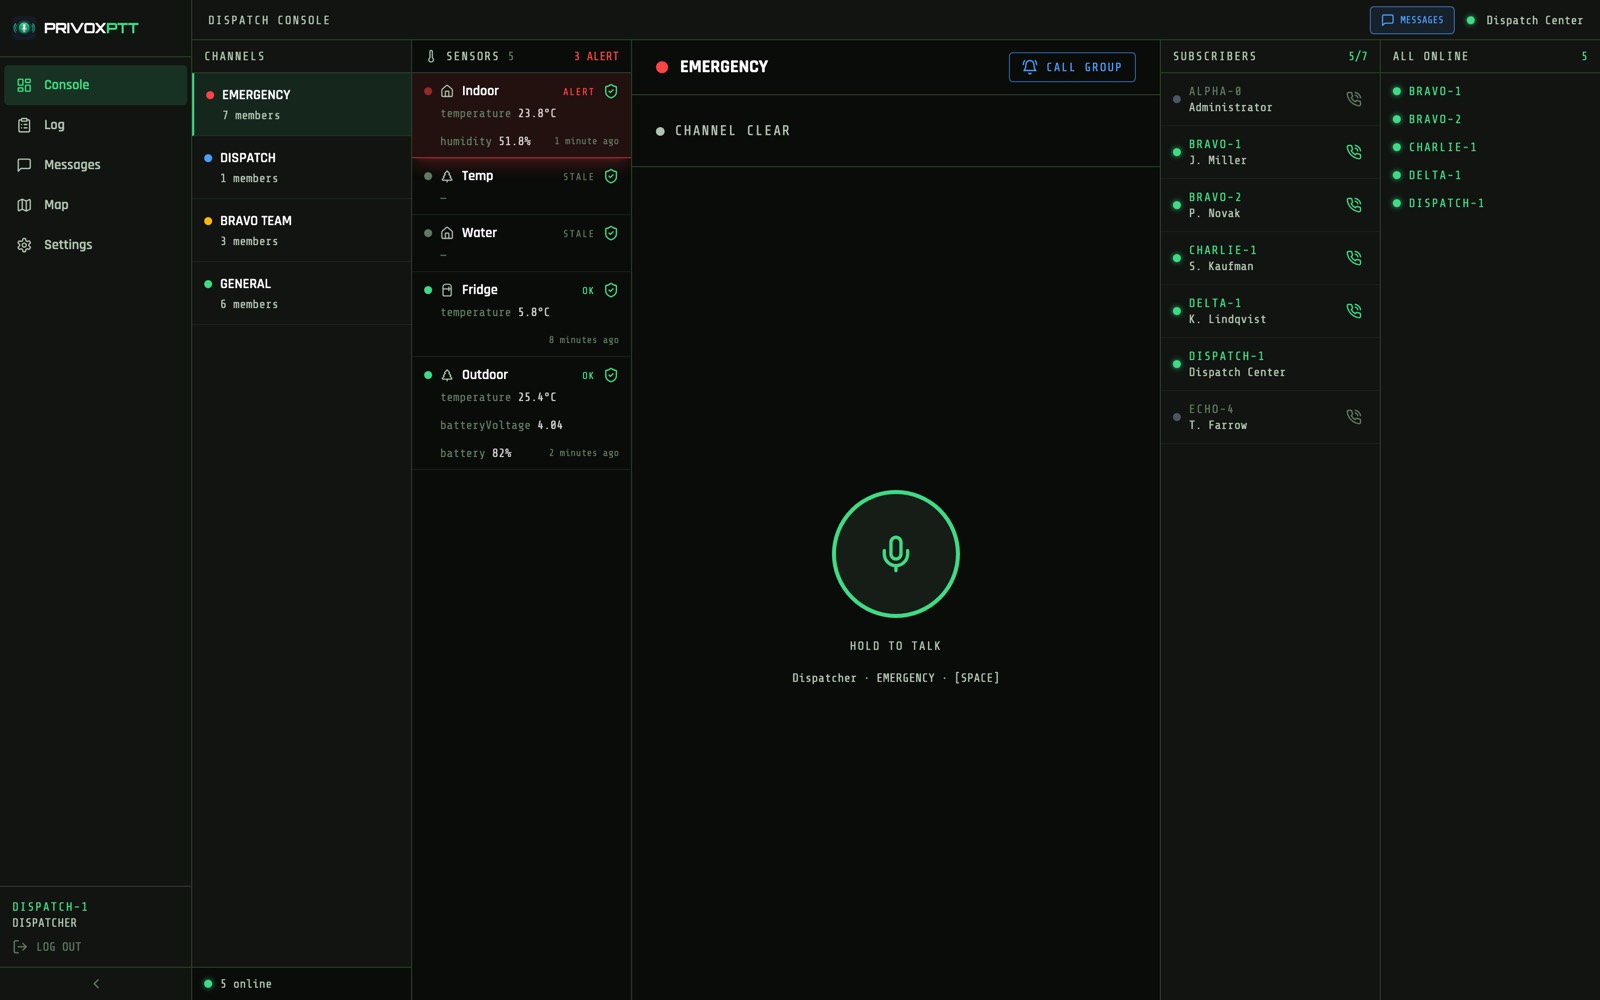Open the Indoor sensor card
The image size is (1600, 1000).
coord(521,115)
